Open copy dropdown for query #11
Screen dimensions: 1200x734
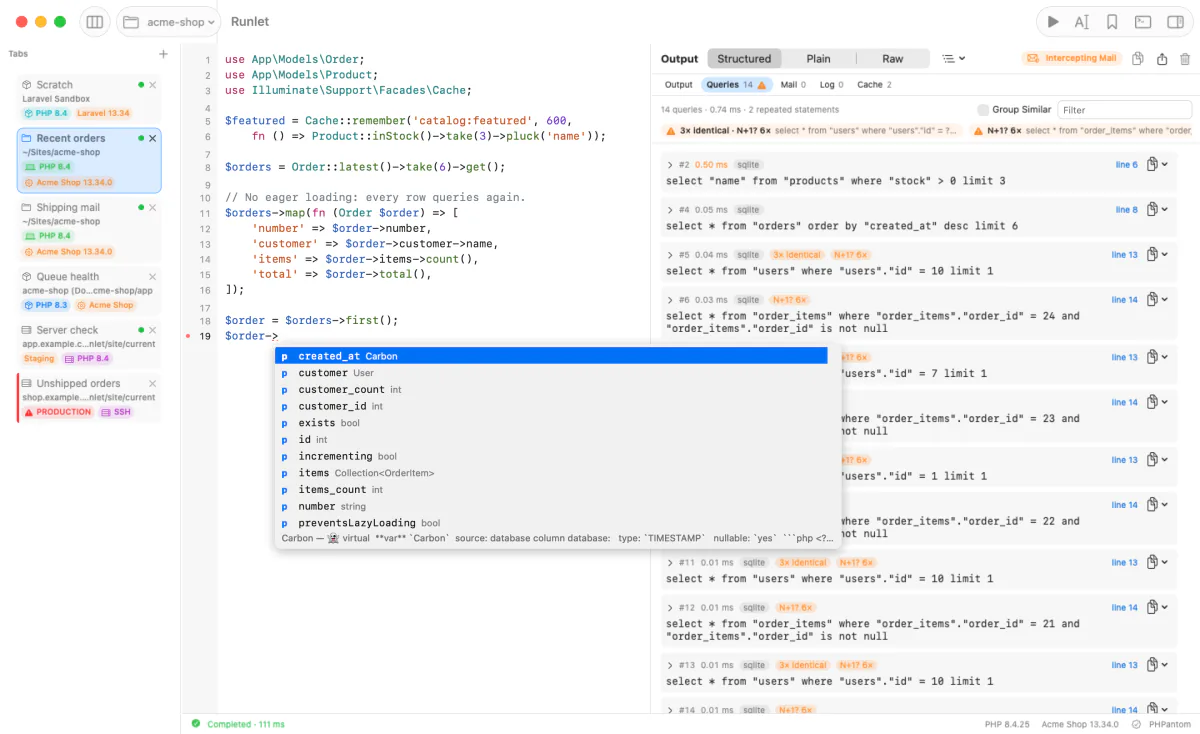point(1157,562)
